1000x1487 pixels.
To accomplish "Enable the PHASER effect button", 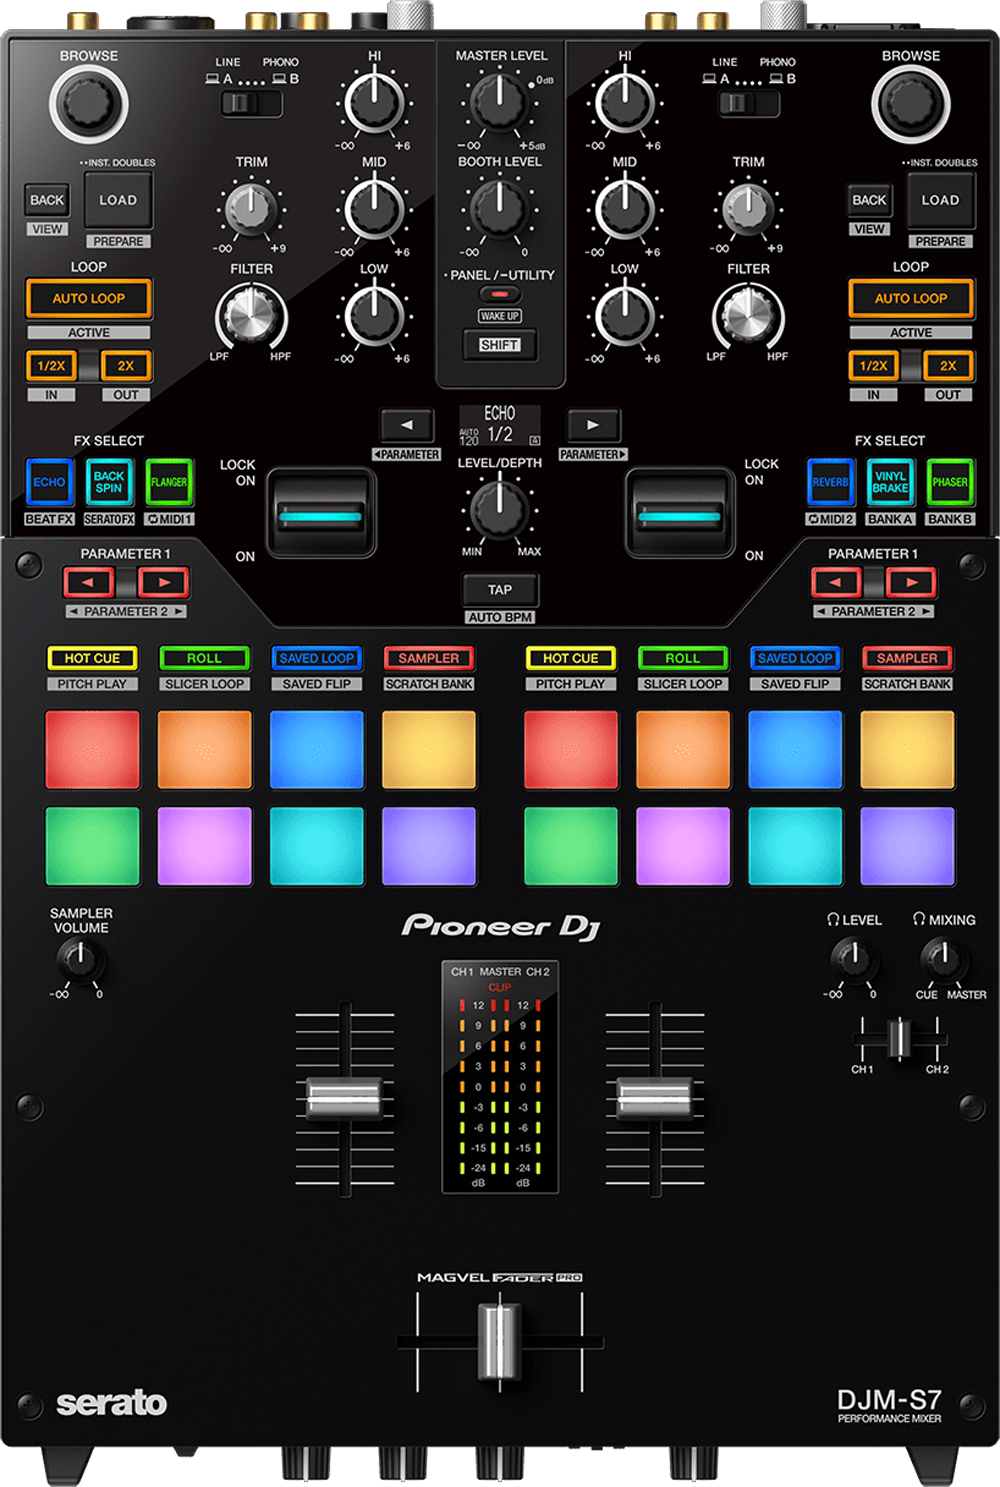I will coord(949,482).
